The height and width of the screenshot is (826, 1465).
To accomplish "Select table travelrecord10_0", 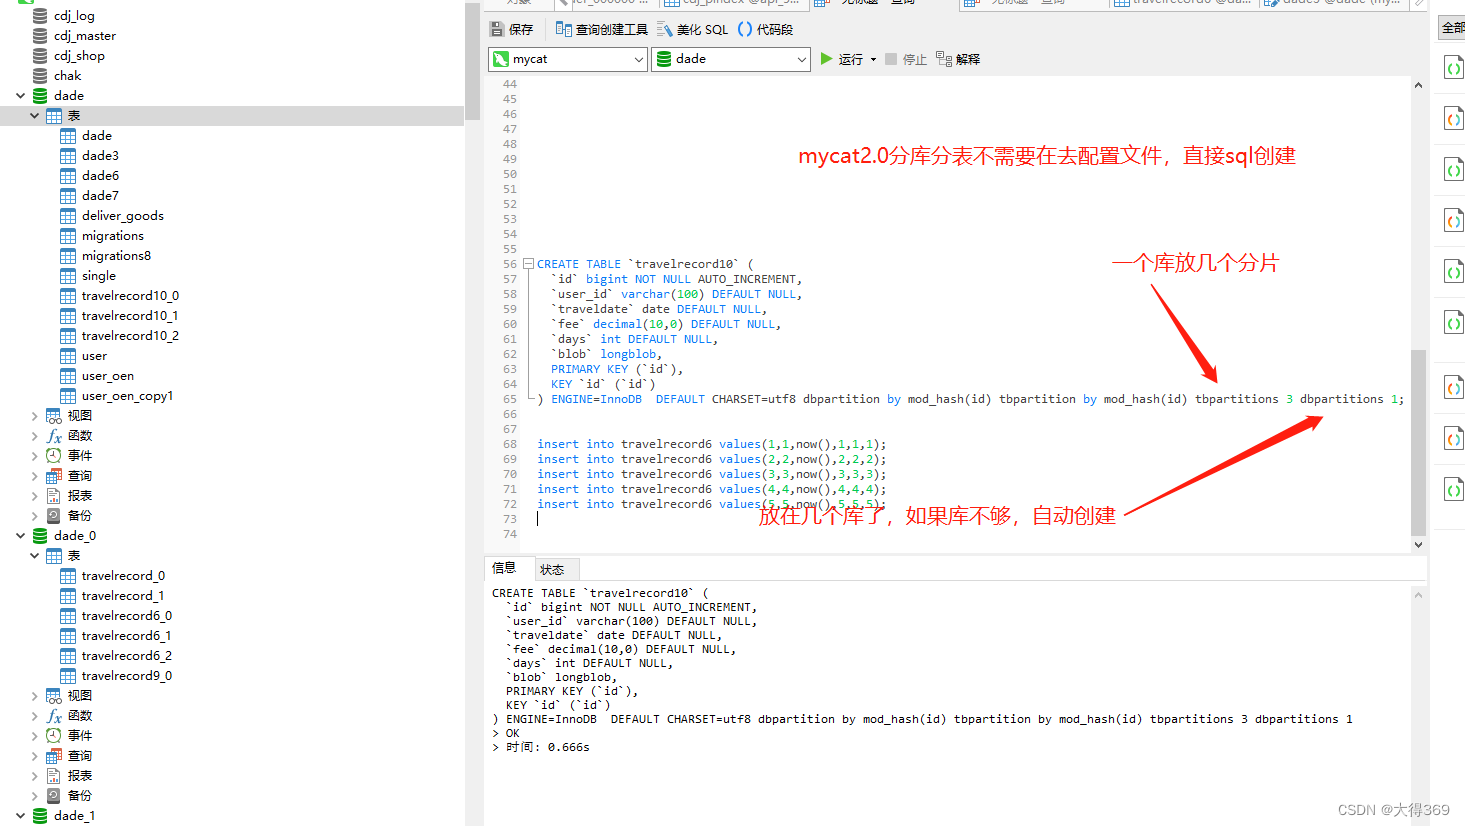I will coord(130,296).
